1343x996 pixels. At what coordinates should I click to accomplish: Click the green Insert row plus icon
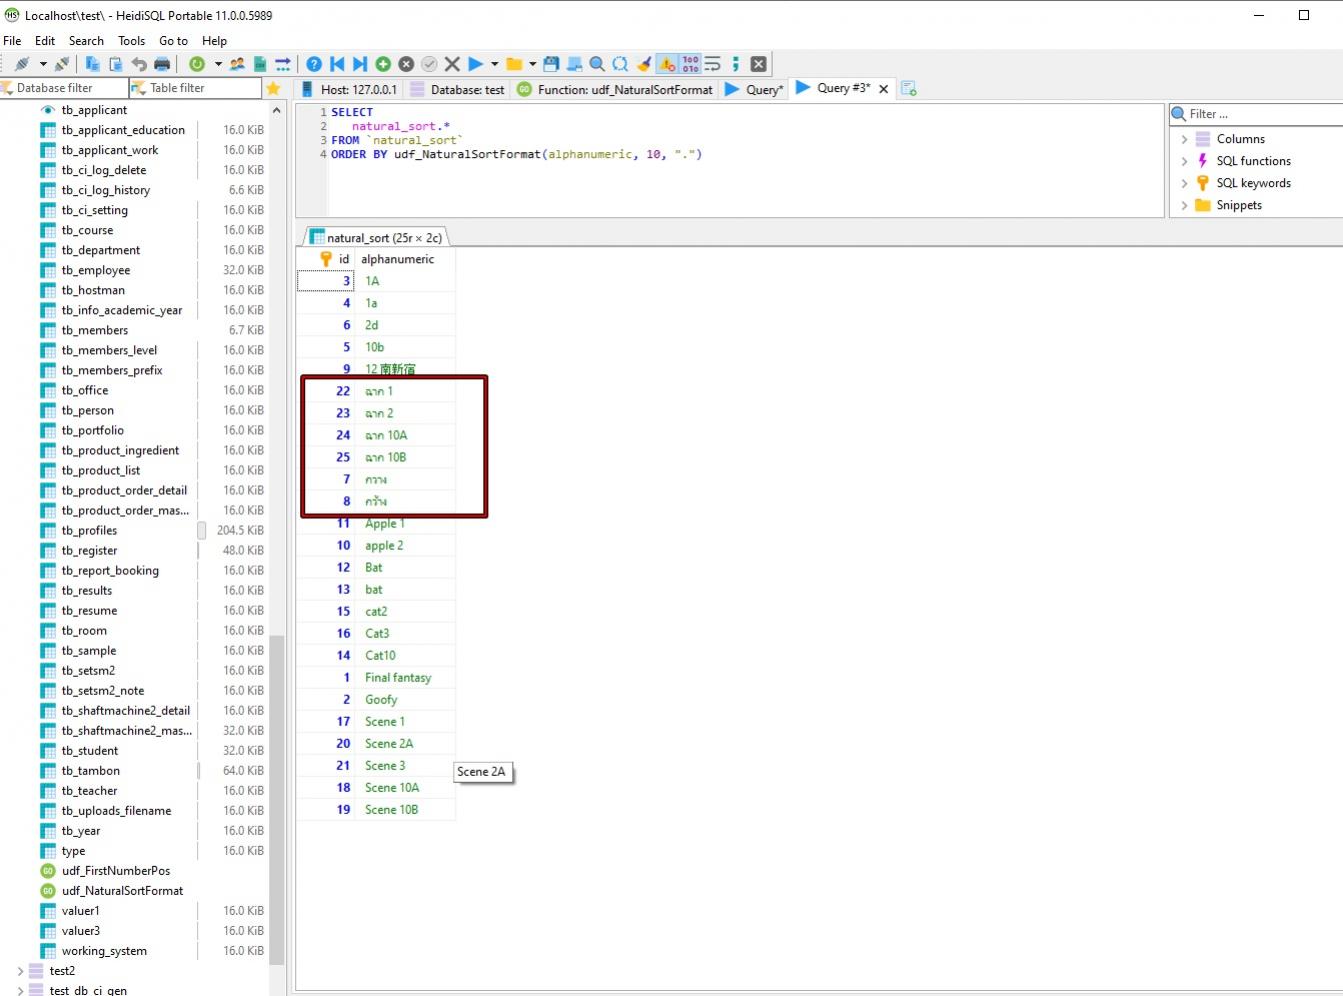coord(383,64)
